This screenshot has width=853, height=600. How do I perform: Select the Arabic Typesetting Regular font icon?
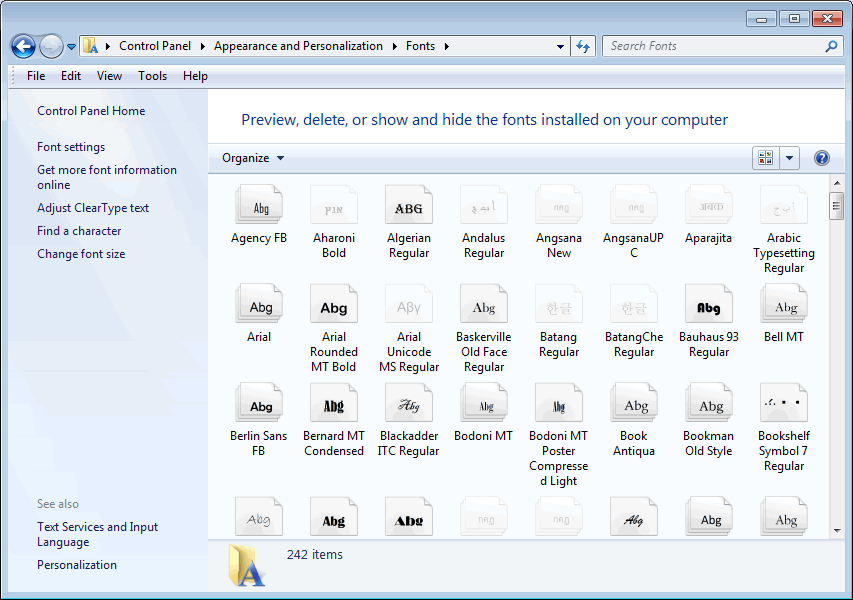click(x=784, y=205)
